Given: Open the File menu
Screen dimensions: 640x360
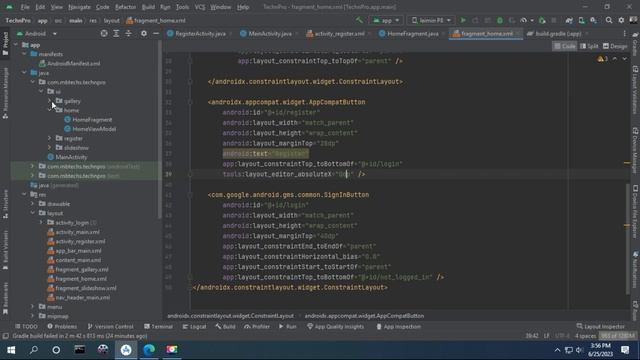Looking at the screenshot, I should coord(25,7).
